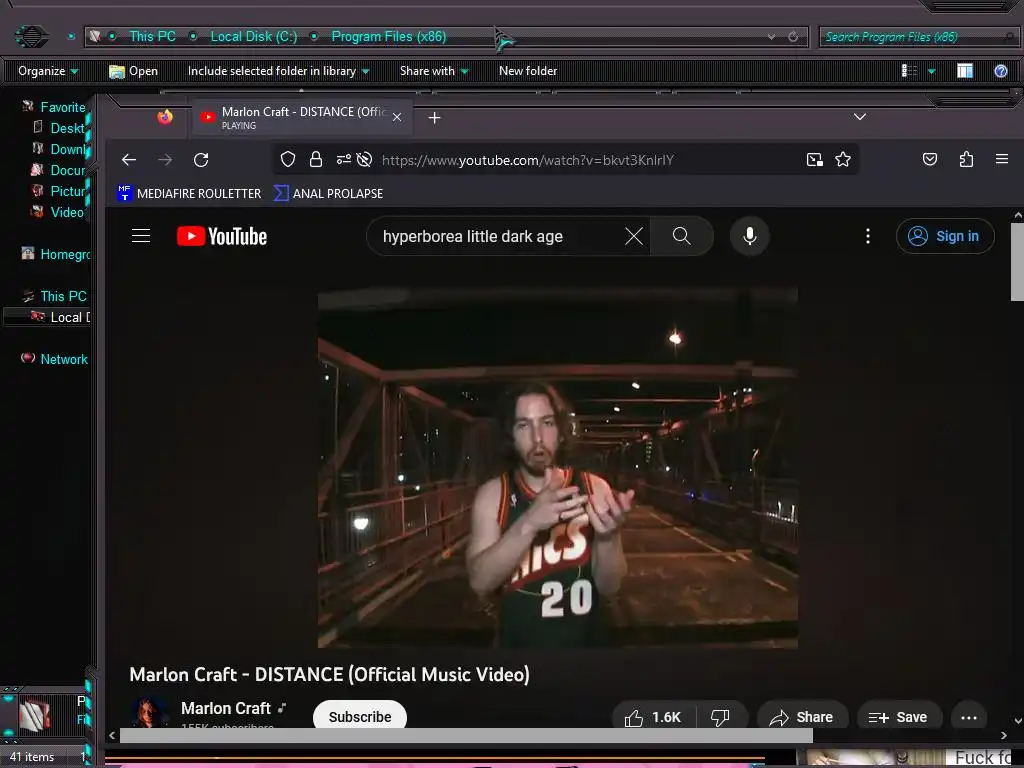Click the Subscribe button
The image size is (1024, 768).
(x=360, y=716)
